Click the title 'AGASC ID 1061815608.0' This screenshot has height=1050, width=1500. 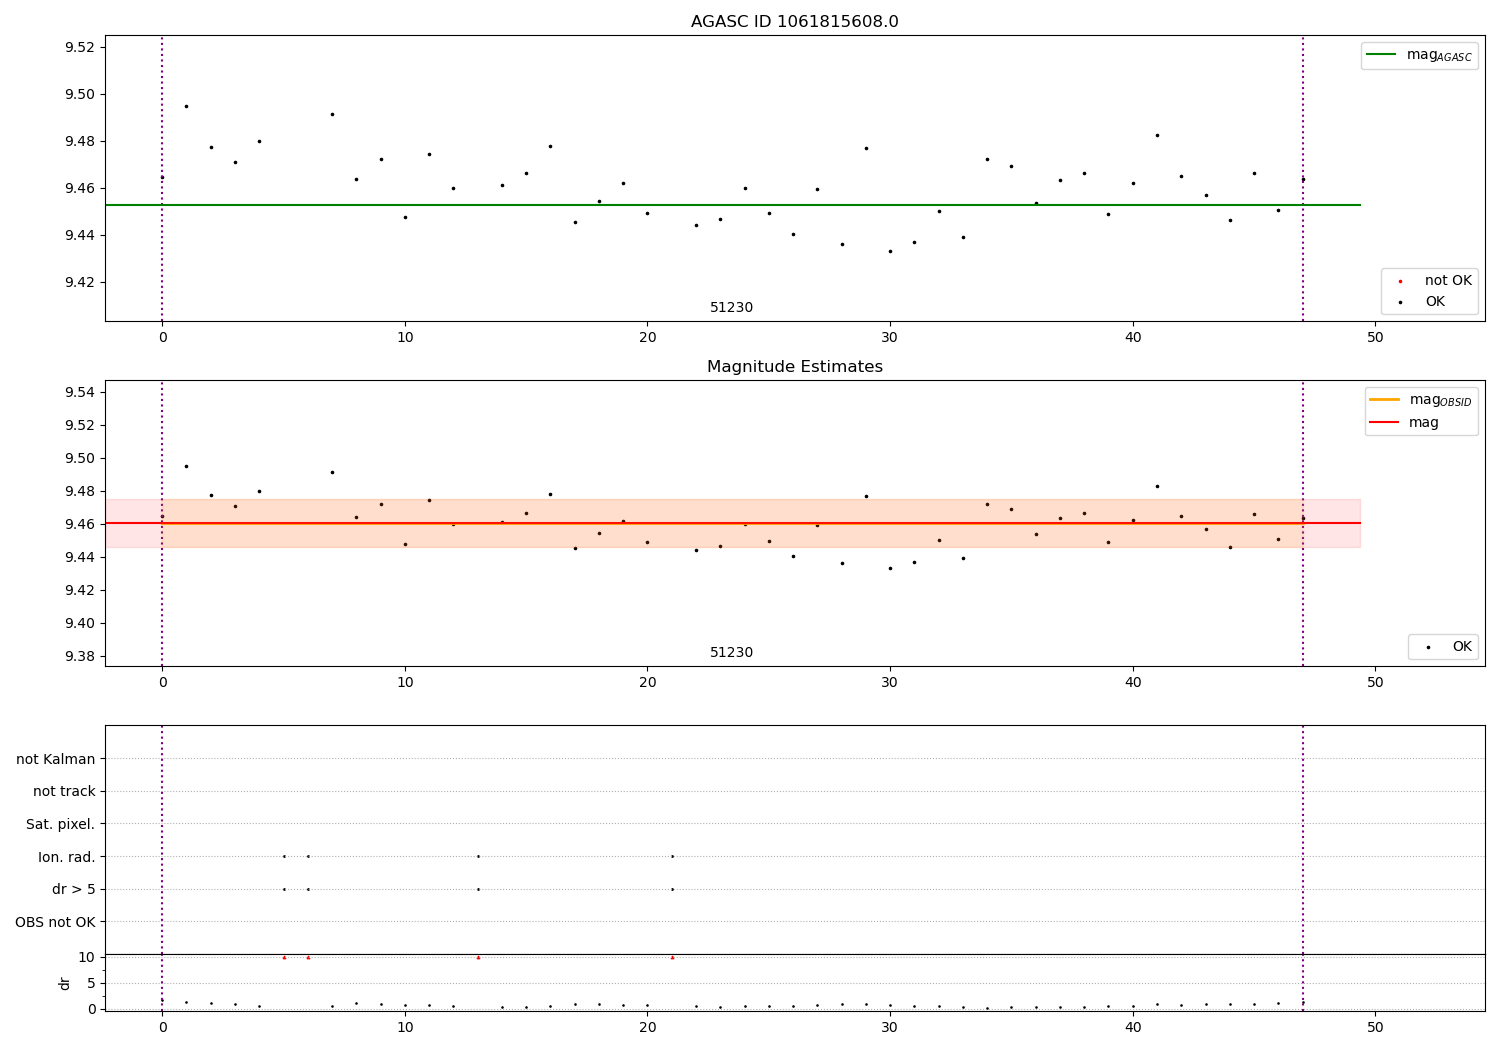(x=794, y=22)
